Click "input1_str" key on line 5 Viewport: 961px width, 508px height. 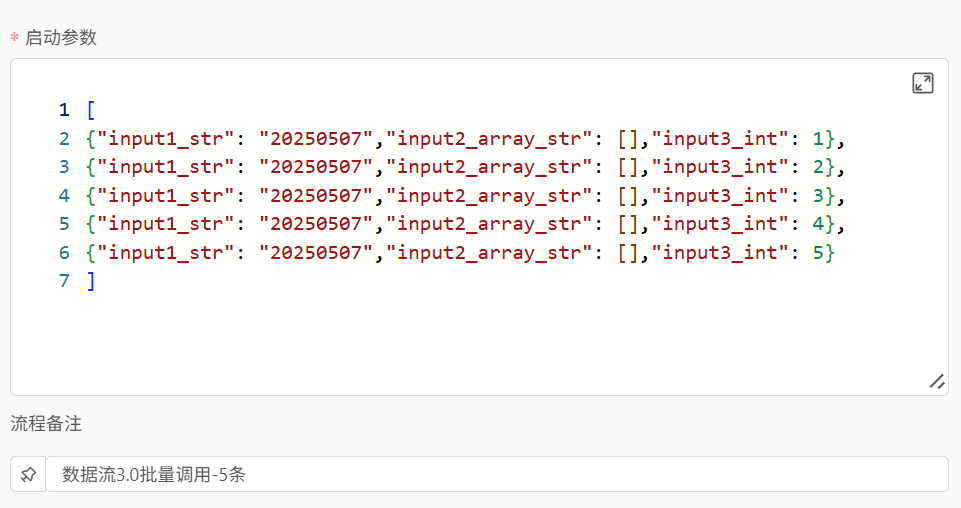(x=165, y=224)
